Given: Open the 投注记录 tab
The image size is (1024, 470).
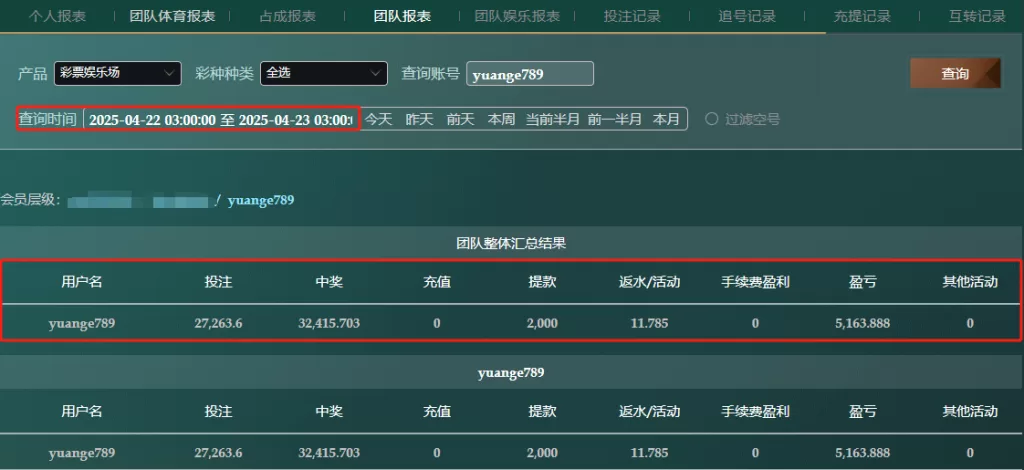Looking at the screenshot, I should pyautogui.click(x=632, y=16).
